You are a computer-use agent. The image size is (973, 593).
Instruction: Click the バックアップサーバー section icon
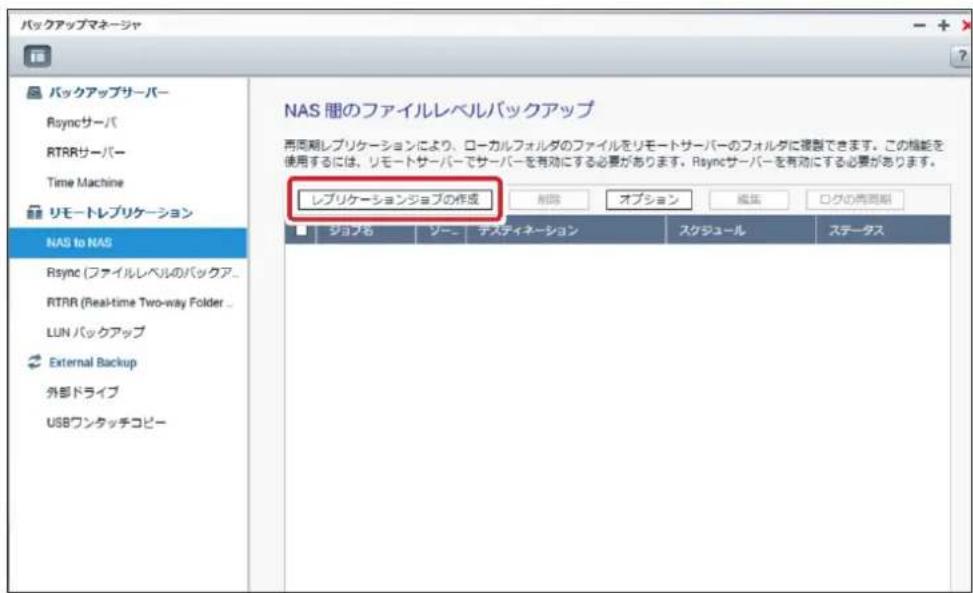[34, 93]
